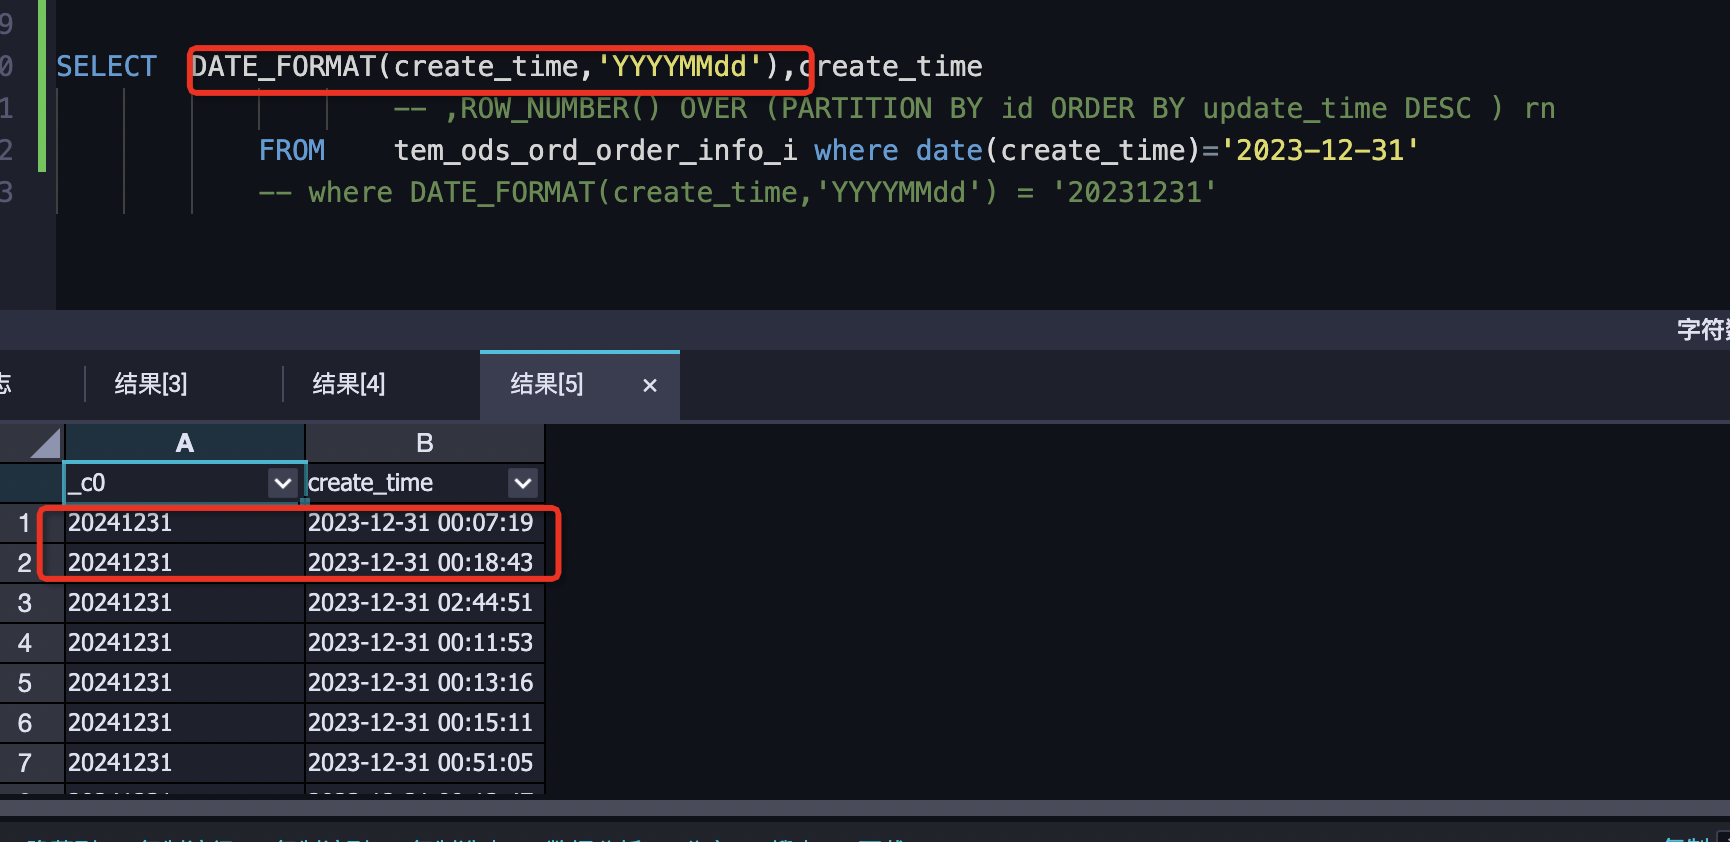Screen dimensions: 1730x842
Task: Click the commented '20231231' string literal
Action: tap(1134, 192)
